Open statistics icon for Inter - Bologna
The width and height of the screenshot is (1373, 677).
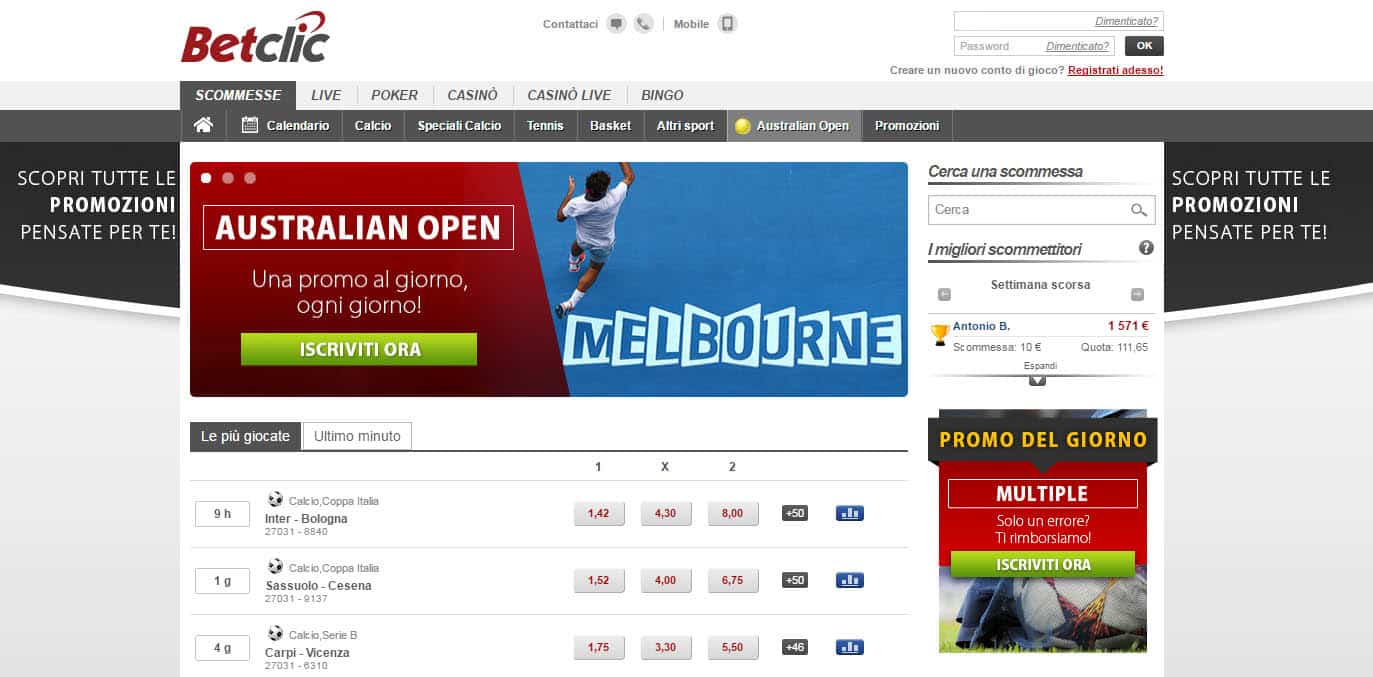849,514
